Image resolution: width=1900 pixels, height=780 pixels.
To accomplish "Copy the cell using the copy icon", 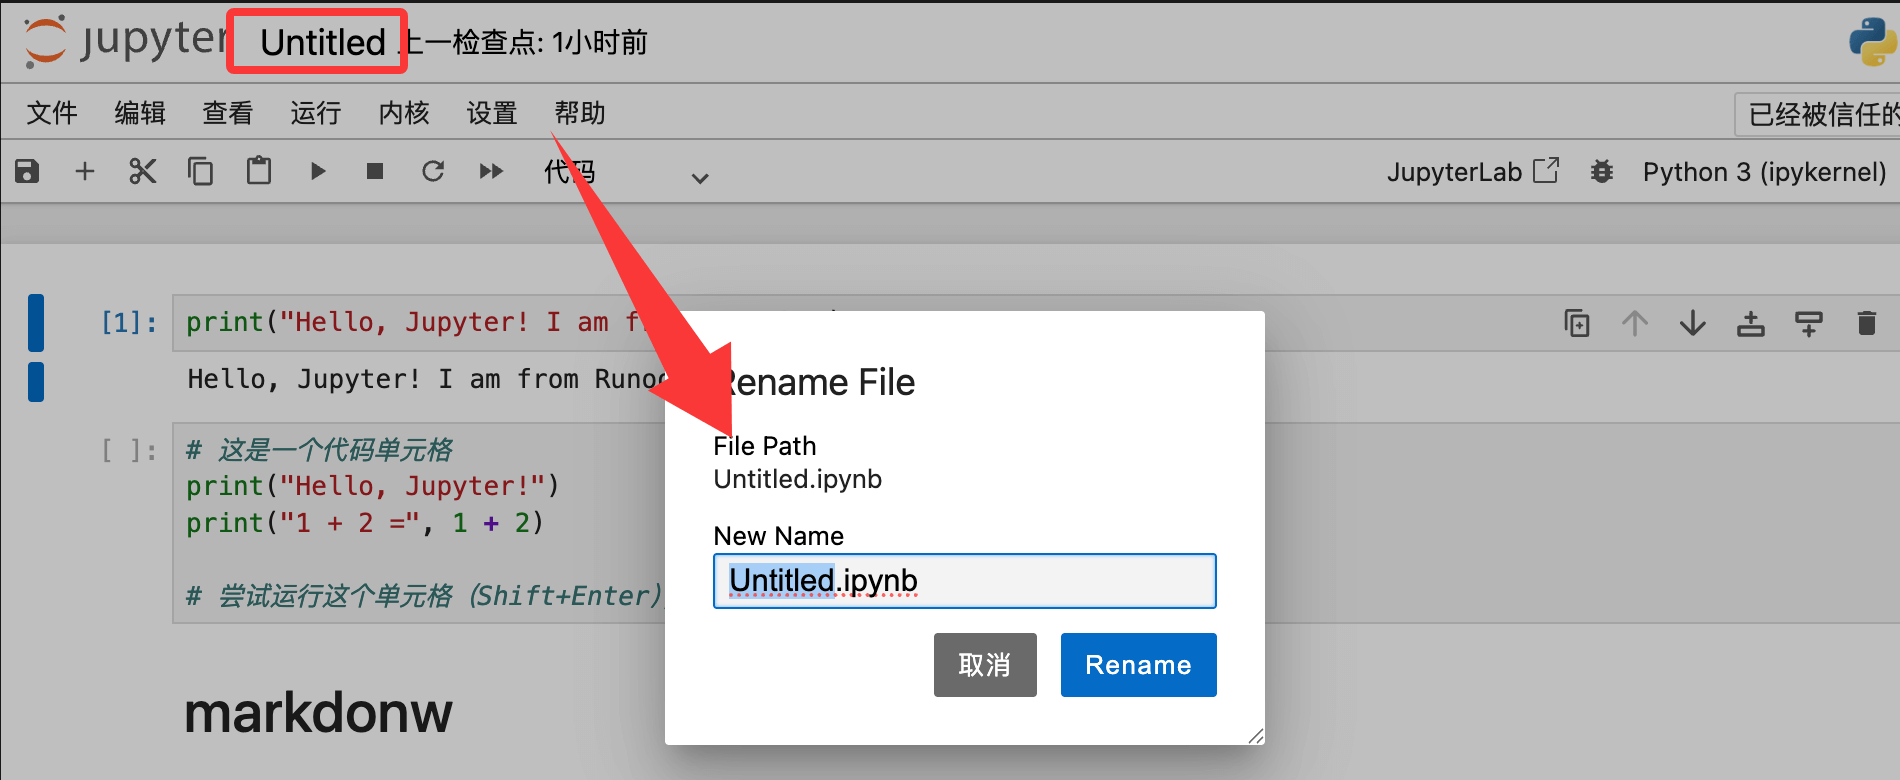I will (200, 171).
